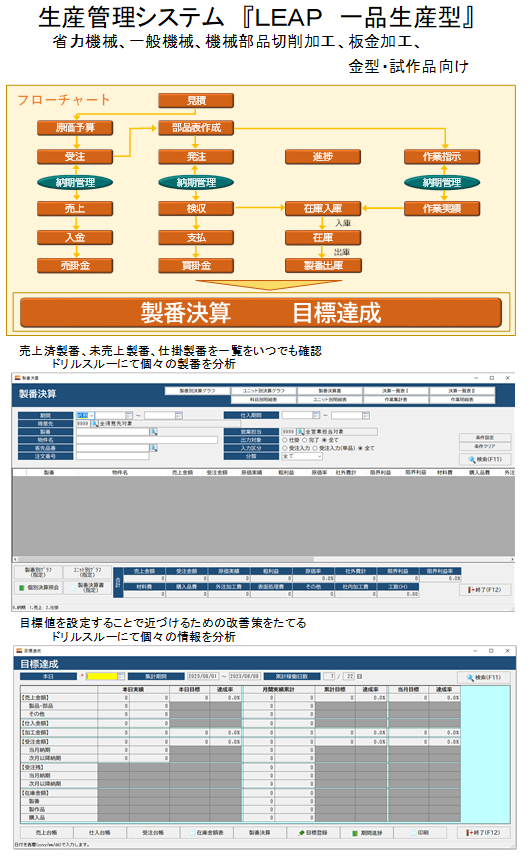Select the 完了 radio button for 出力対象
The width and height of the screenshot is (530, 857).
[304, 440]
